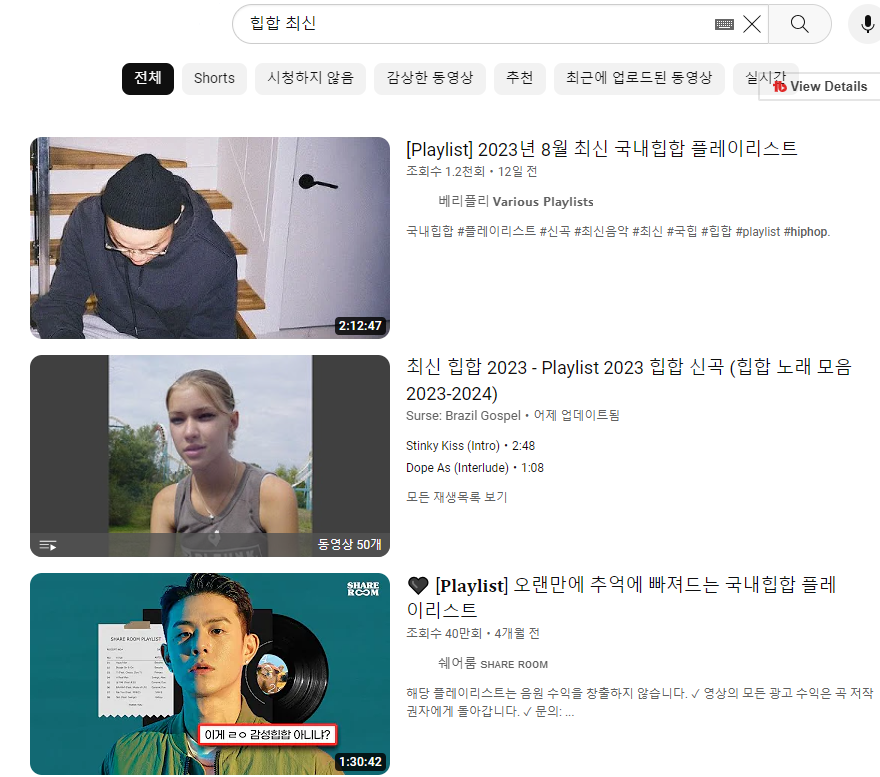Screen dimensions: 880x777
Task: Open the 2023년 8월 국내힙합 playlist video title
Action: tap(600, 148)
